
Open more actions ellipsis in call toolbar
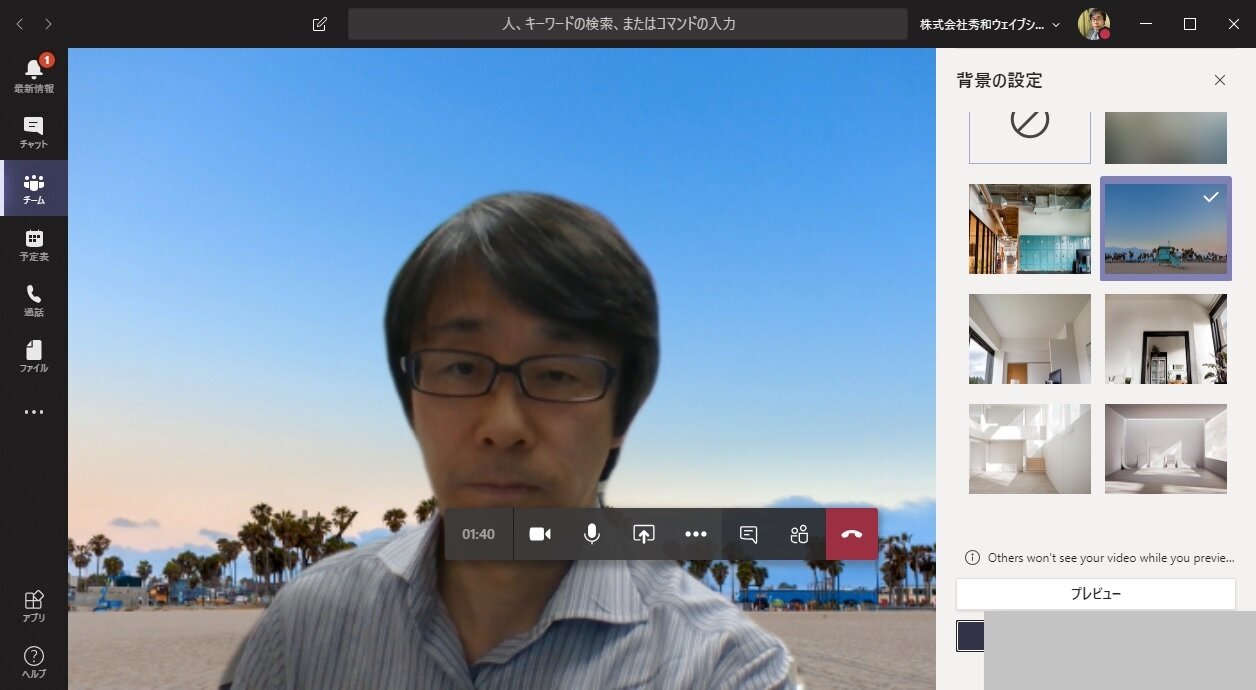696,534
